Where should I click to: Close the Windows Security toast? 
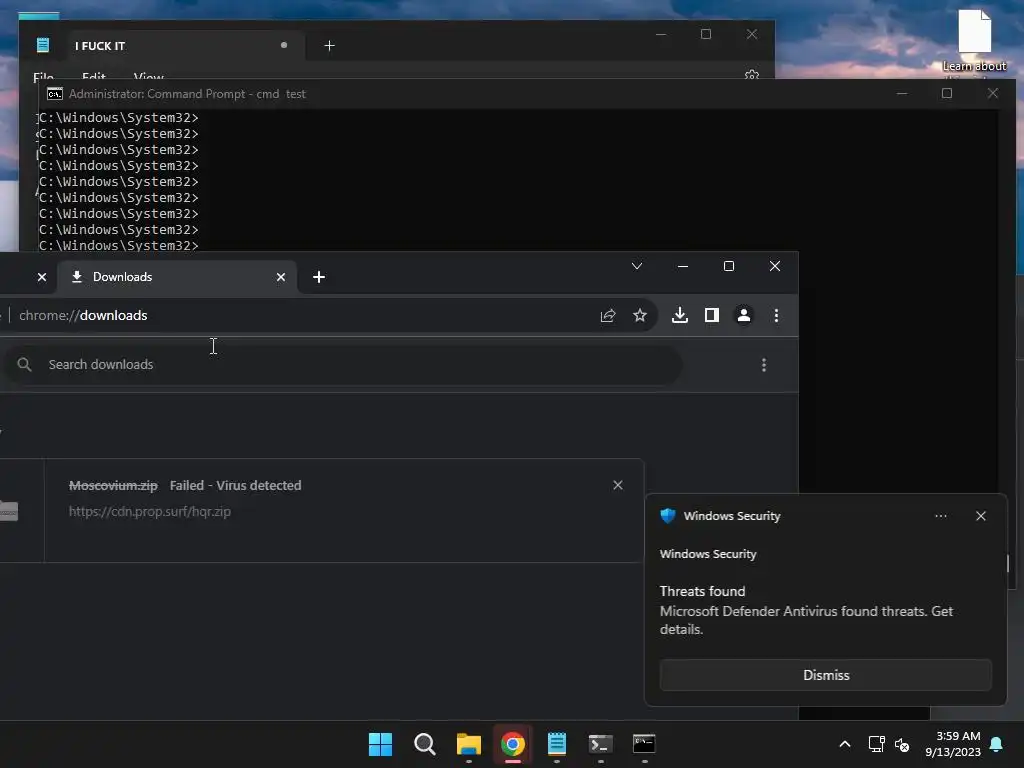tap(981, 516)
